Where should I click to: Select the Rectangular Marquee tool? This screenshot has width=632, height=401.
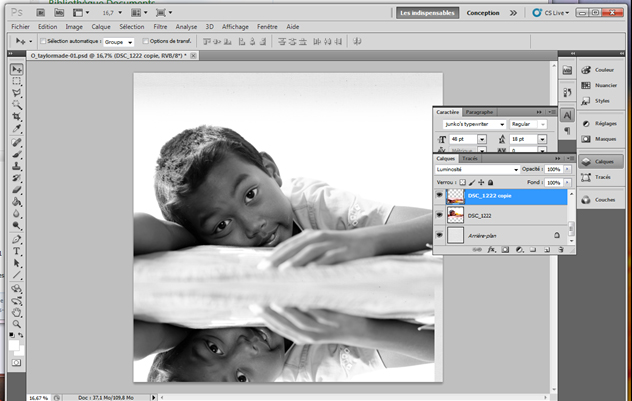tap(17, 81)
